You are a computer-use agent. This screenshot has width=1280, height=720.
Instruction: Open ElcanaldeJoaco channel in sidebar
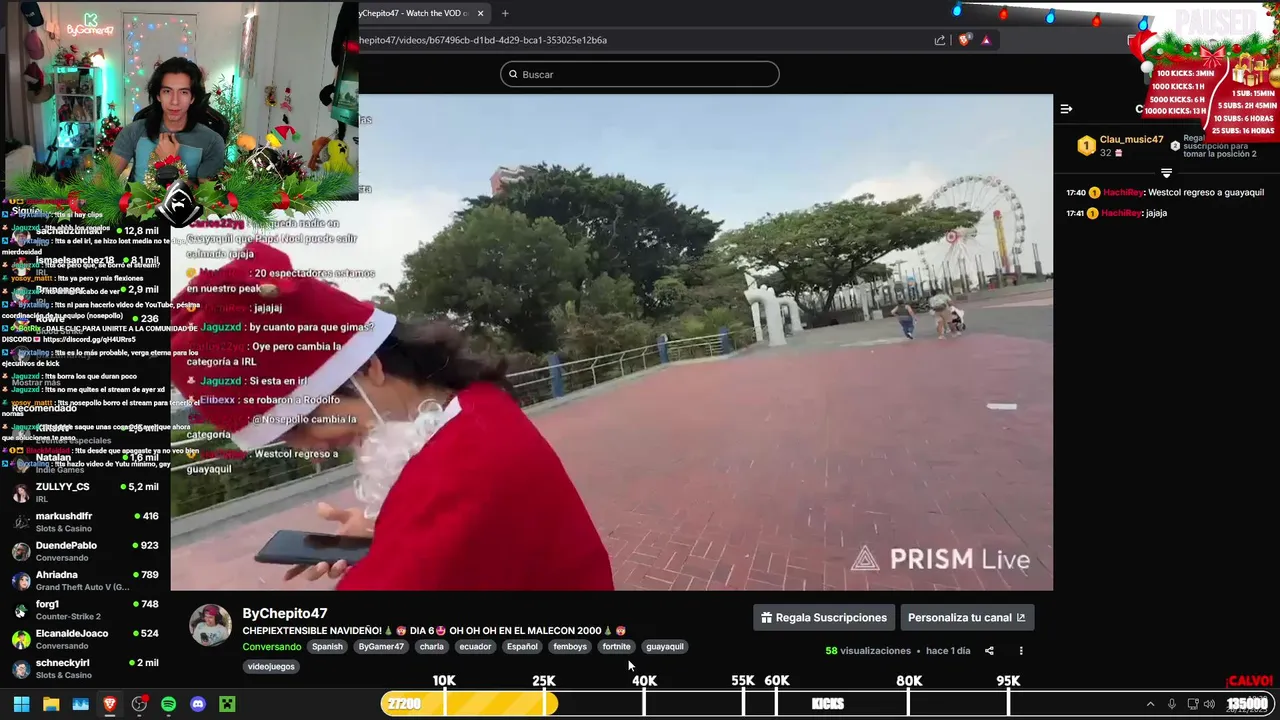click(x=84, y=639)
